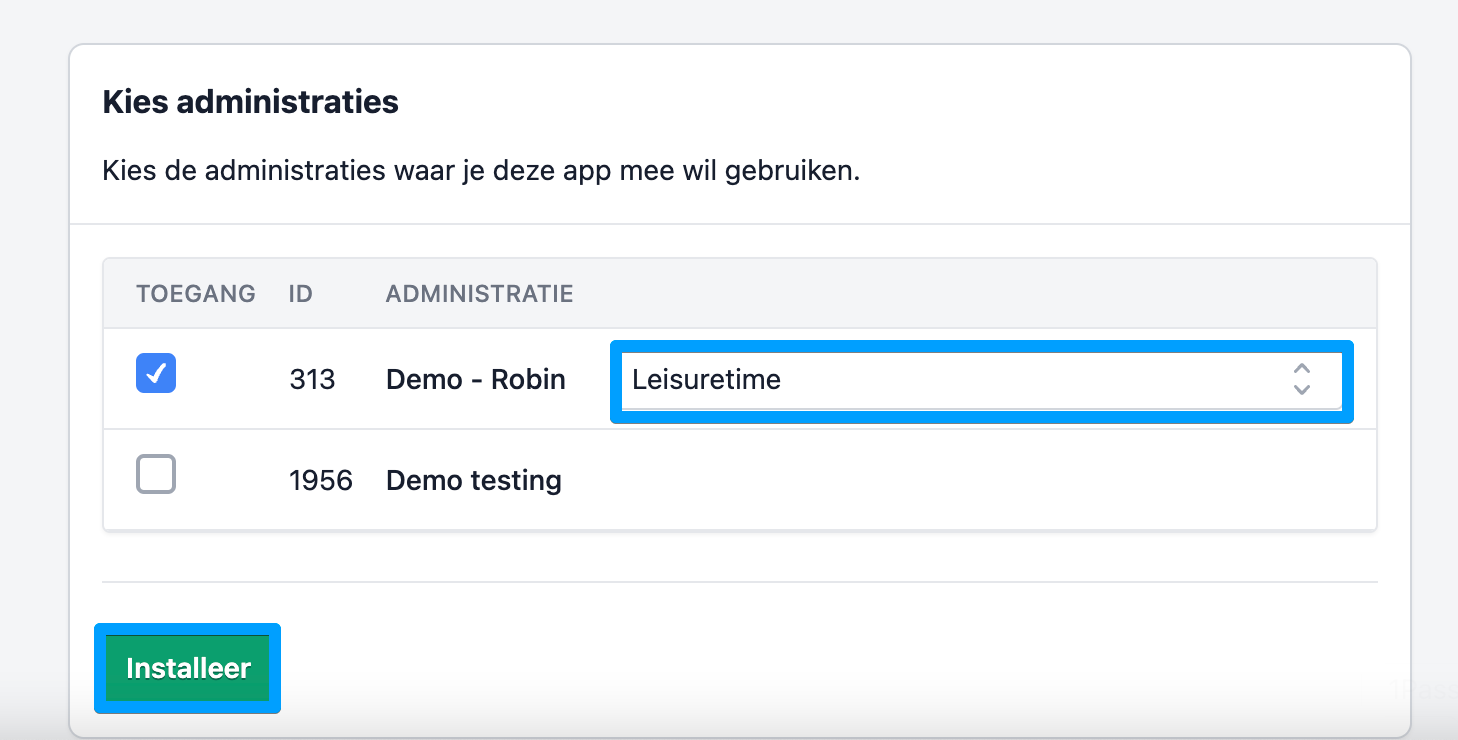Click the empty checkbox square in row 1956

click(156, 474)
